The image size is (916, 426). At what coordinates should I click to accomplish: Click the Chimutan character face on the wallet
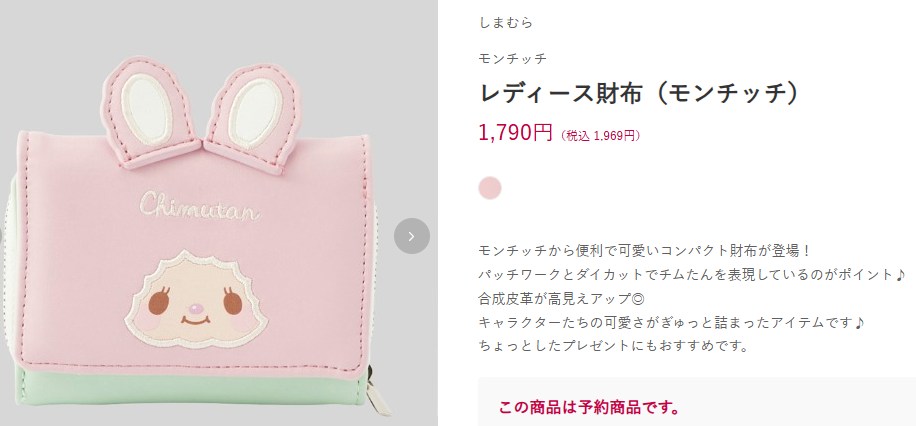(196, 303)
